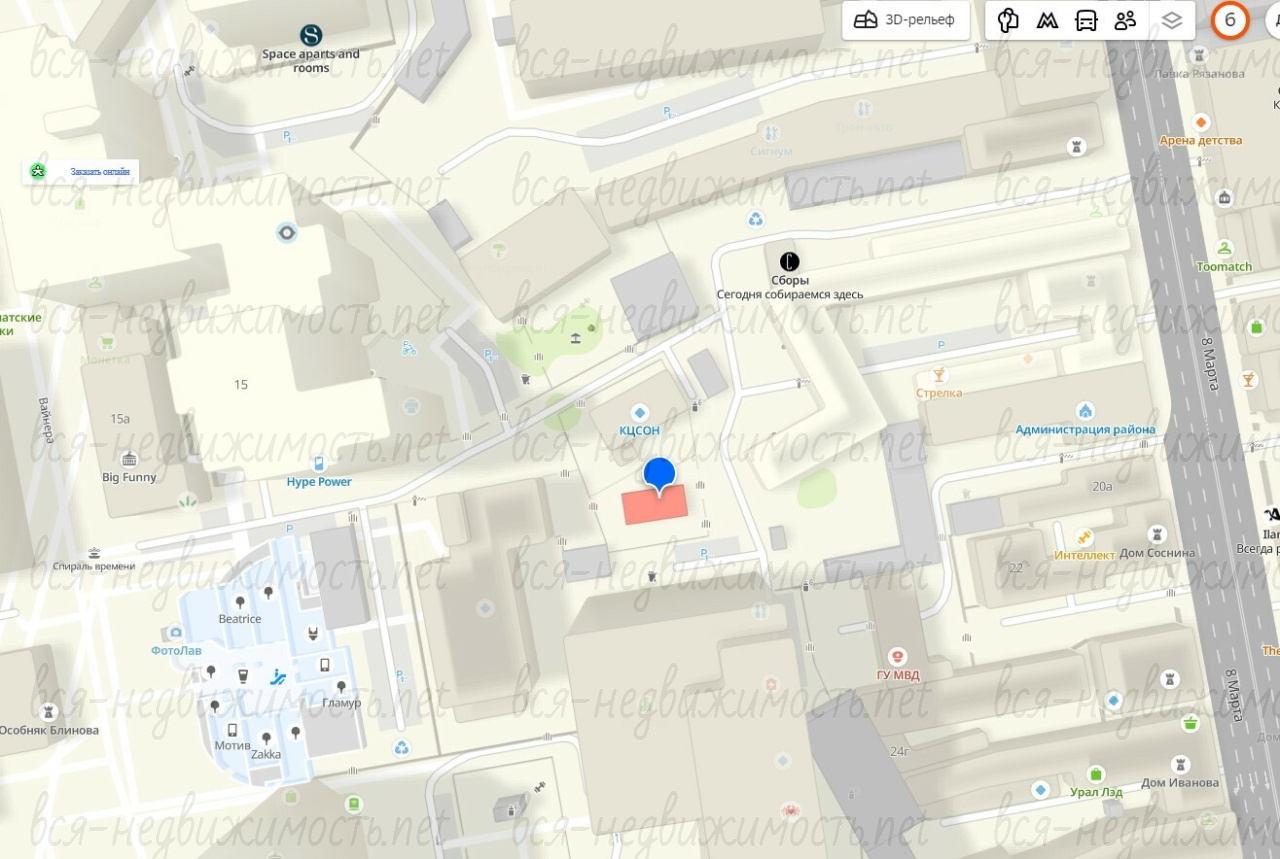Open the Toomatch green icon
The height and width of the screenshot is (859, 1280).
click(x=1224, y=249)
